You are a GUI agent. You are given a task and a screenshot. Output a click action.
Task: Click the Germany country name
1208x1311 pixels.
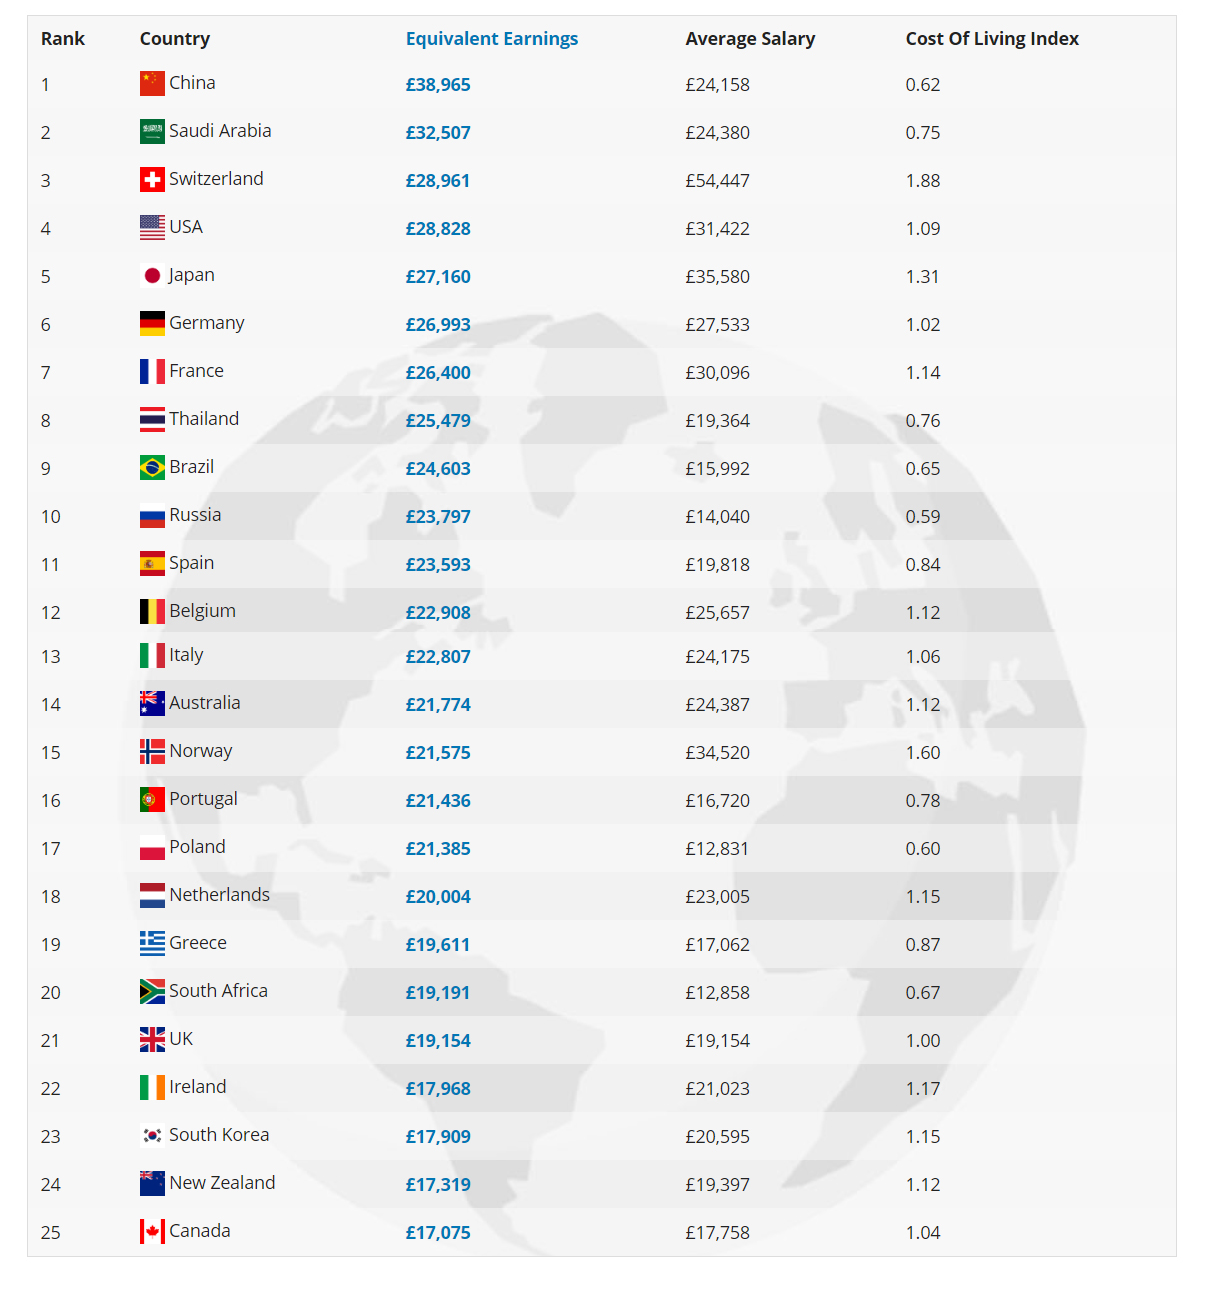(207, 323)
